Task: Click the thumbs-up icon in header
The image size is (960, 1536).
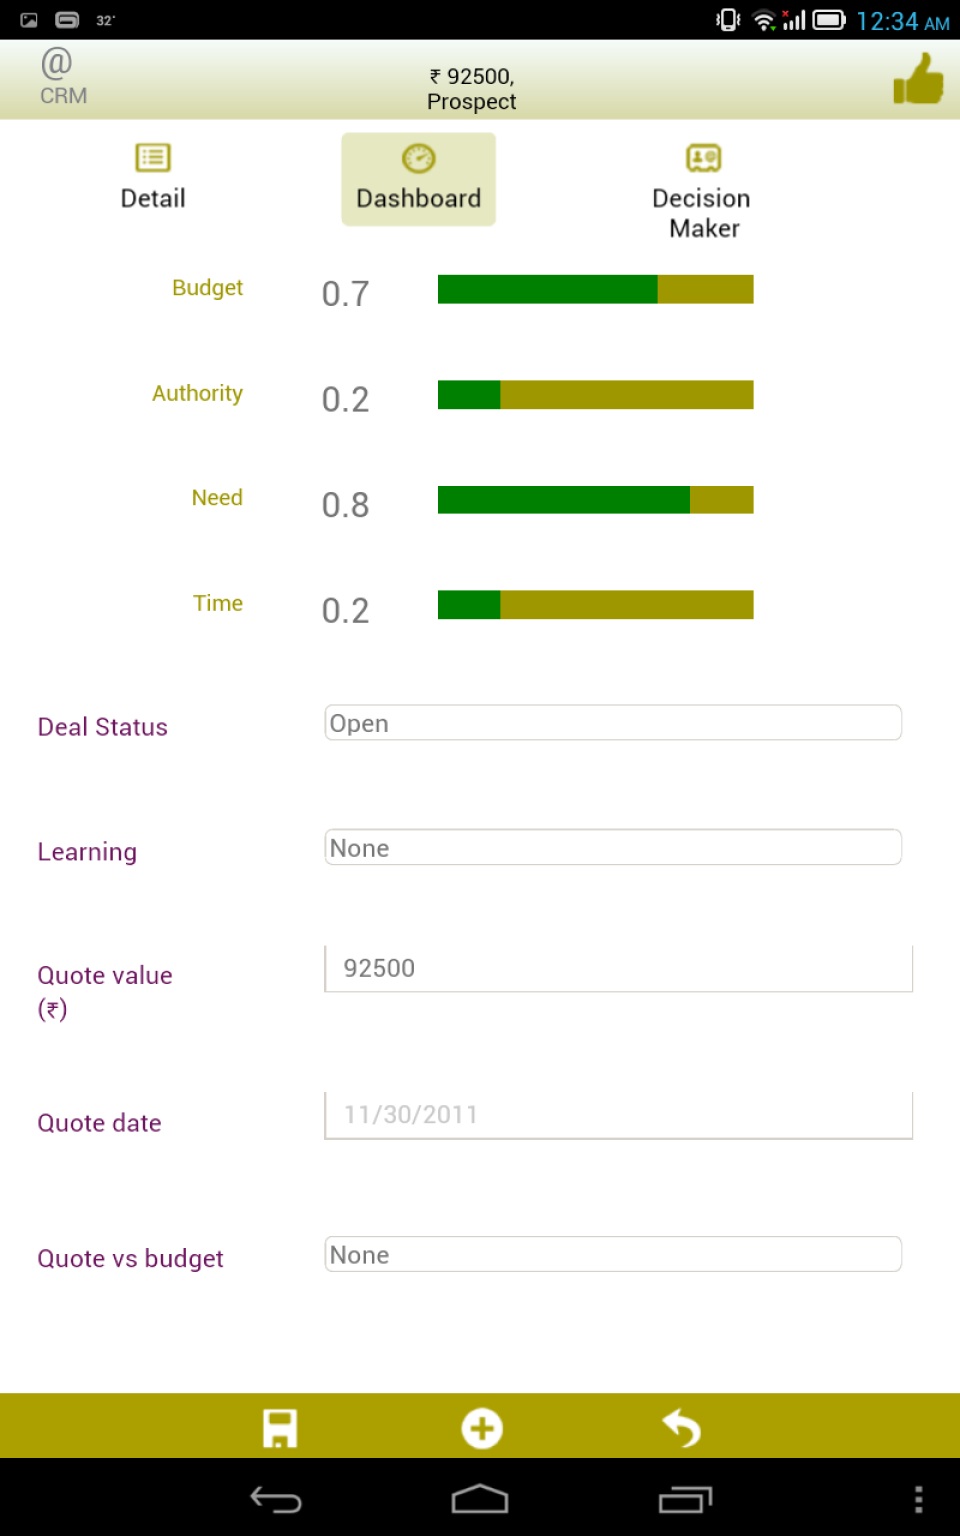Action: pos(918,79)
